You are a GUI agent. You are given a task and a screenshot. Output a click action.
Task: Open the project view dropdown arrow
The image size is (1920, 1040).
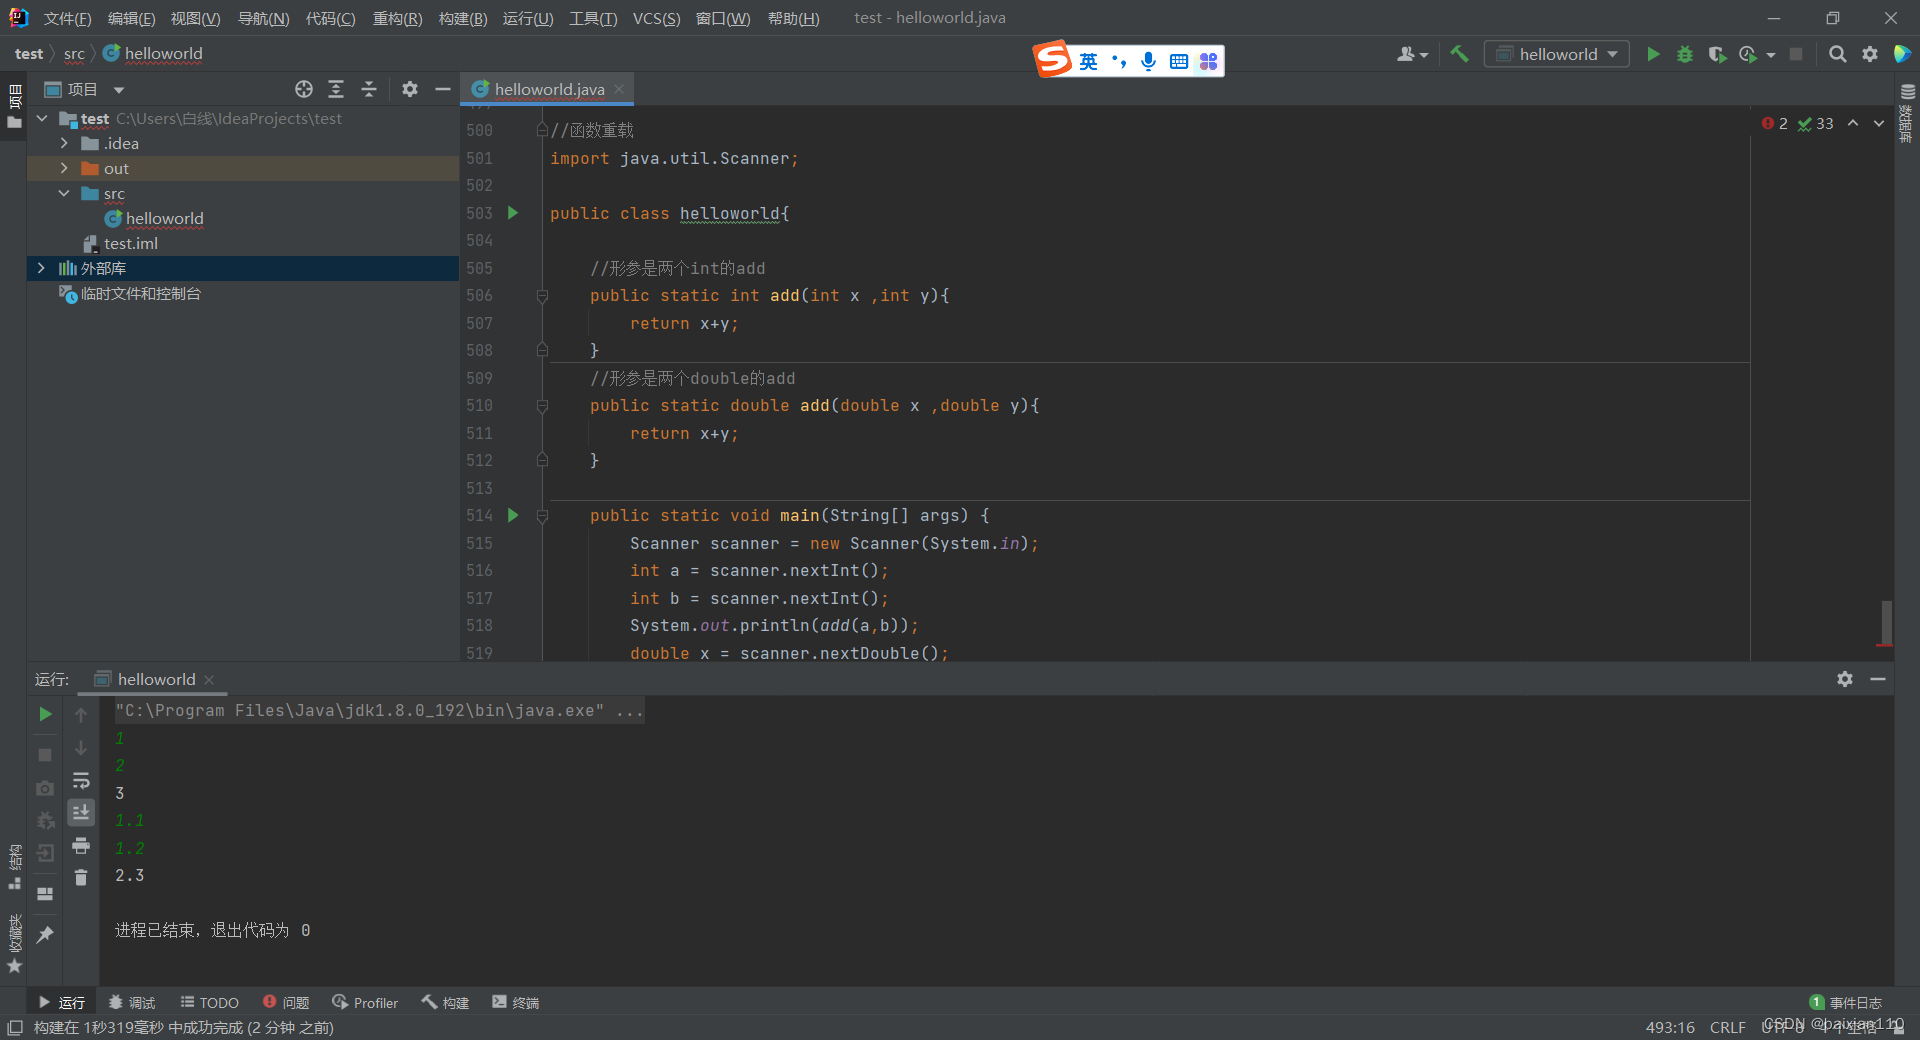(x=119, y=90)
